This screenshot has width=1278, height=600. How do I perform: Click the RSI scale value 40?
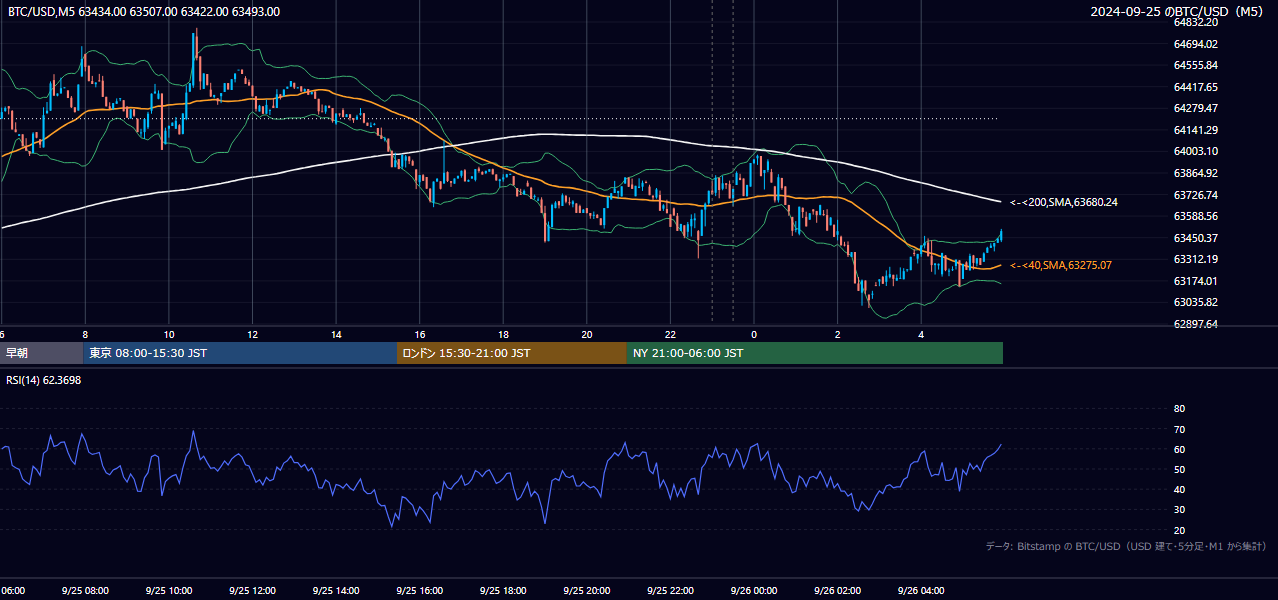1179,490
